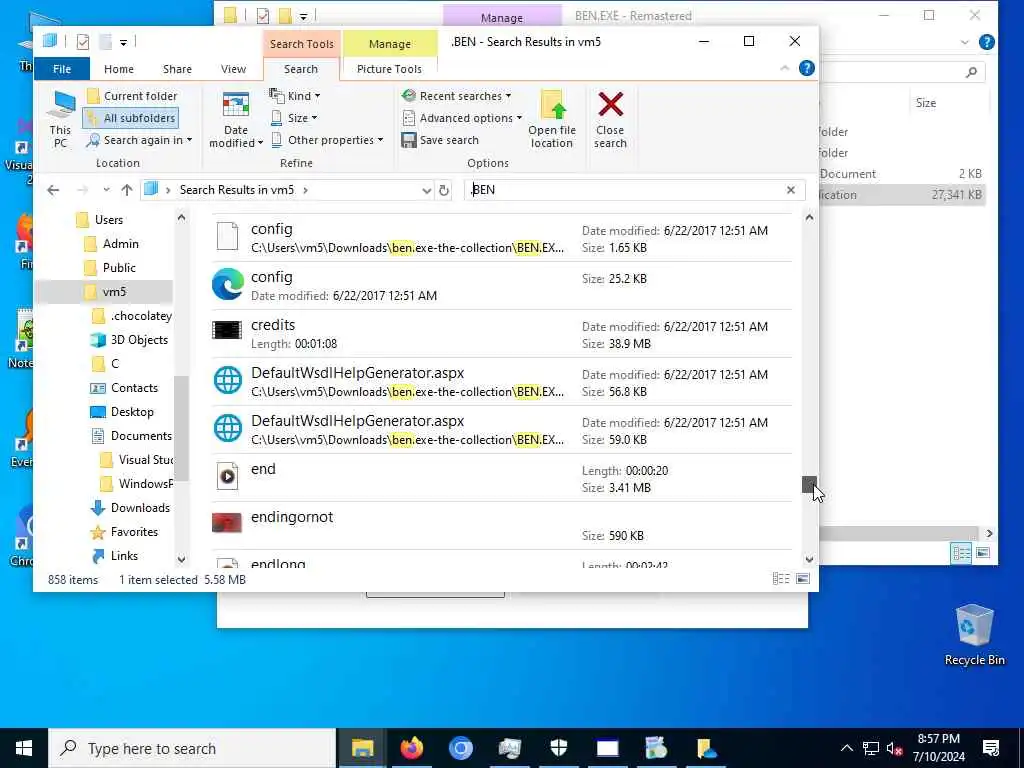Click the Open file location button

pos(552,120)
